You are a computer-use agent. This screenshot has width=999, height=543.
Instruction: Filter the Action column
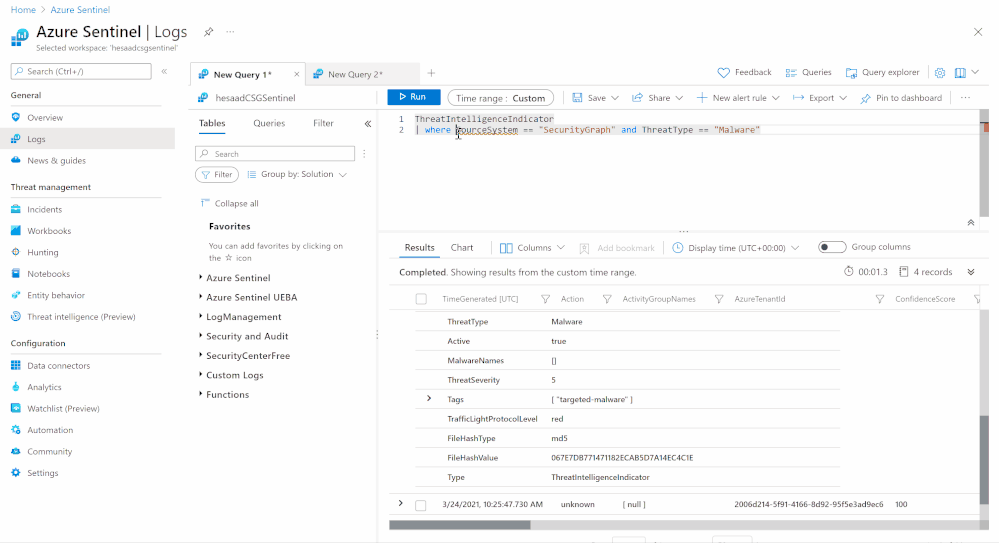(607, 299)
